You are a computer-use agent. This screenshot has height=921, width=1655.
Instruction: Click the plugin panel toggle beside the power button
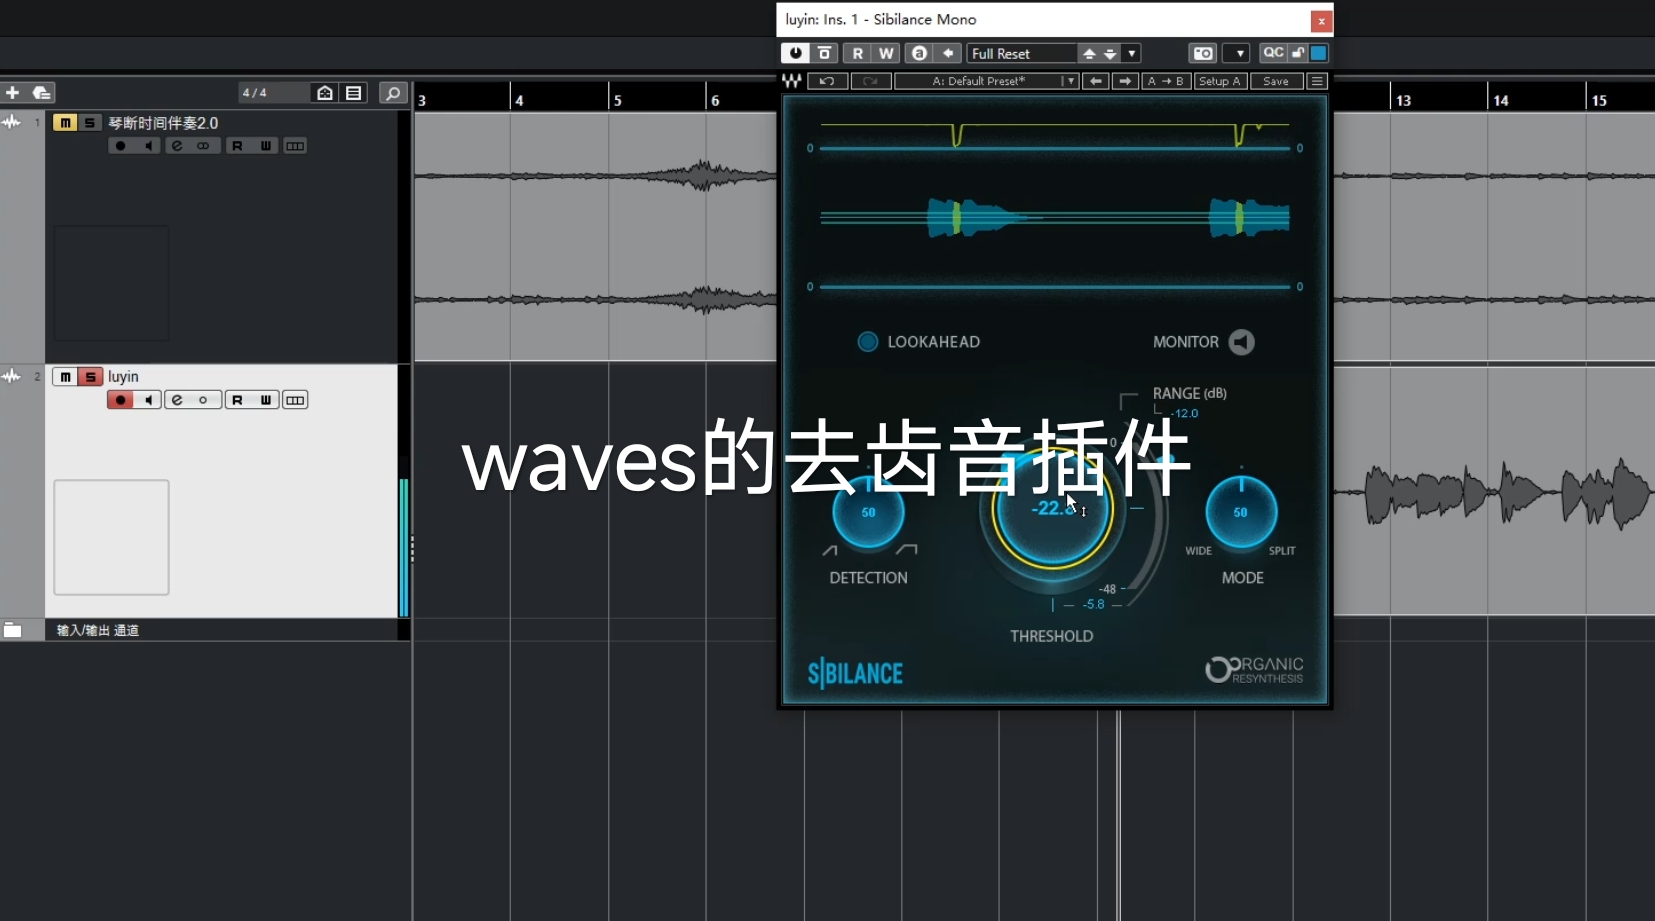[825, 53]
